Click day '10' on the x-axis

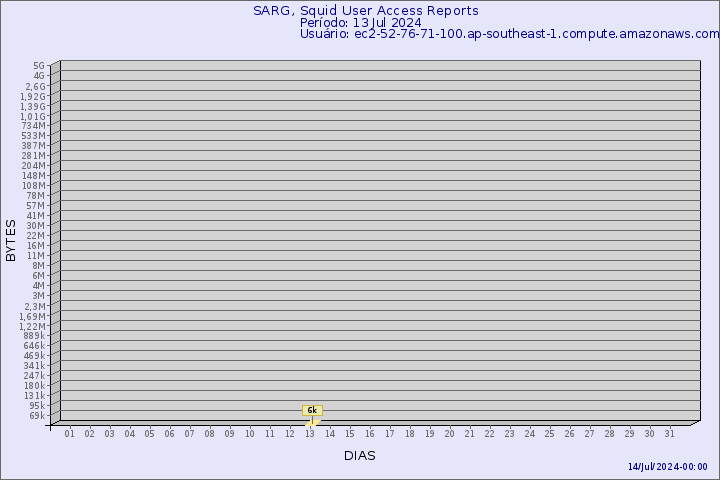coord(250,434)
